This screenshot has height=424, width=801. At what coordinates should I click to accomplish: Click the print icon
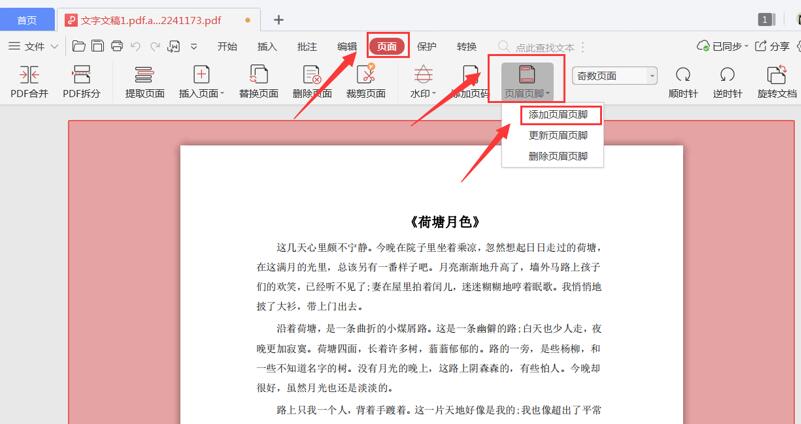point(117,46)
